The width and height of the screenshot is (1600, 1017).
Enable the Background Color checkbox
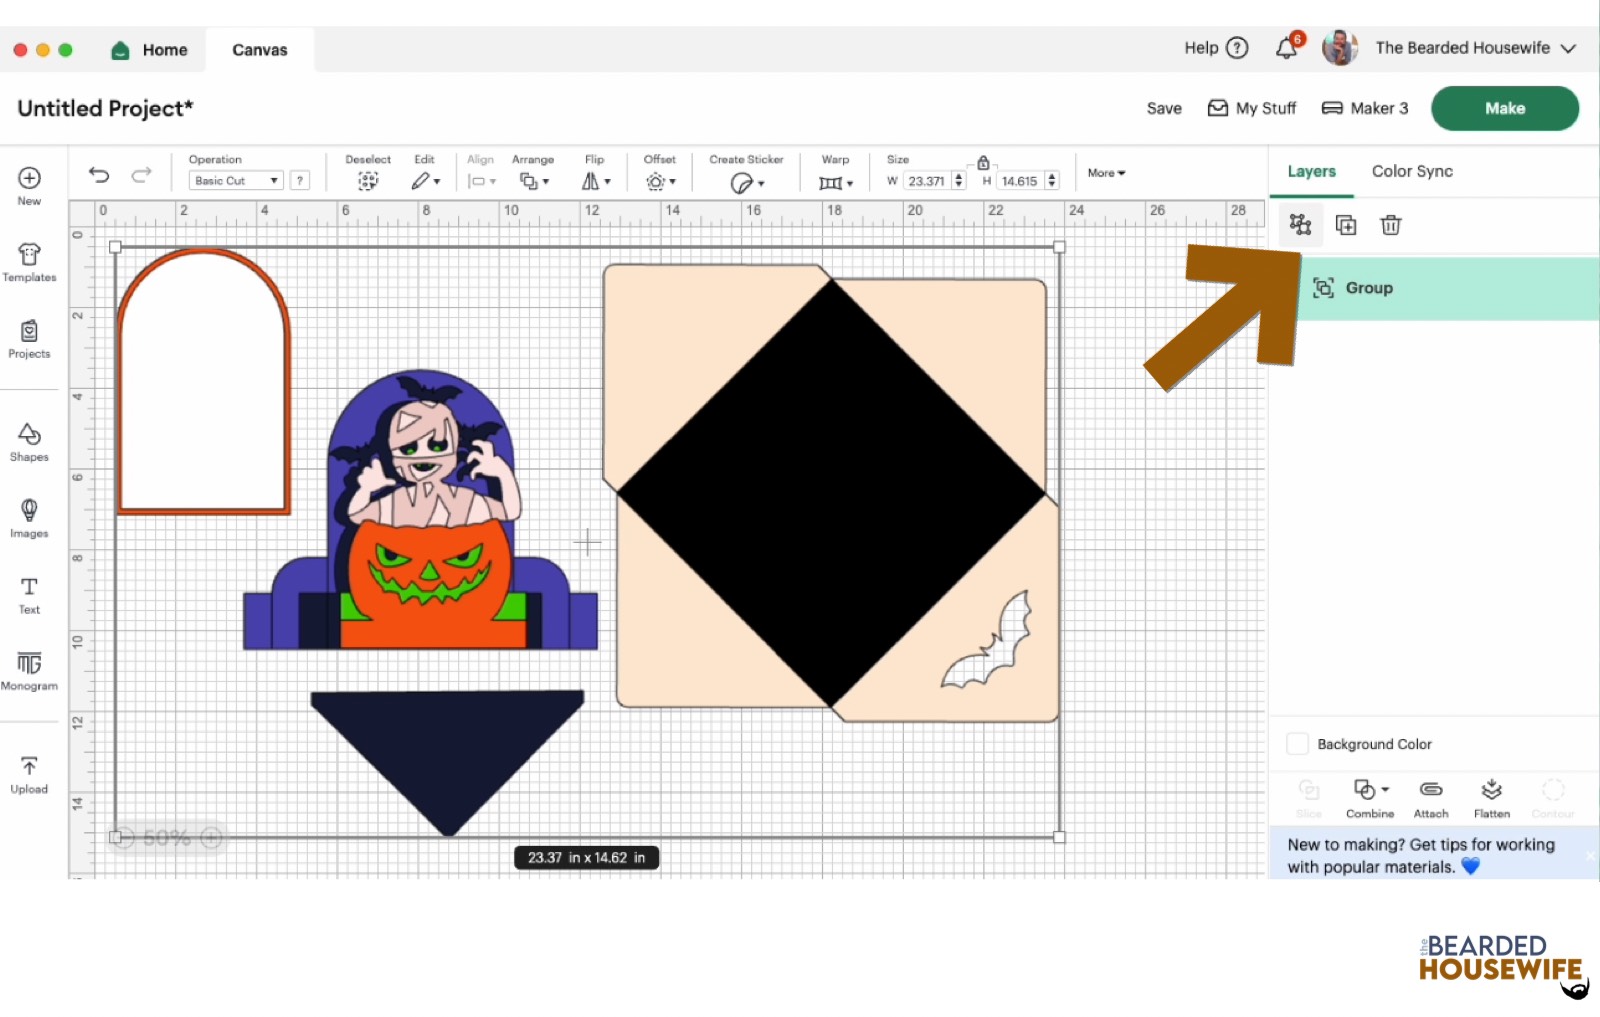click(1297, 744)
